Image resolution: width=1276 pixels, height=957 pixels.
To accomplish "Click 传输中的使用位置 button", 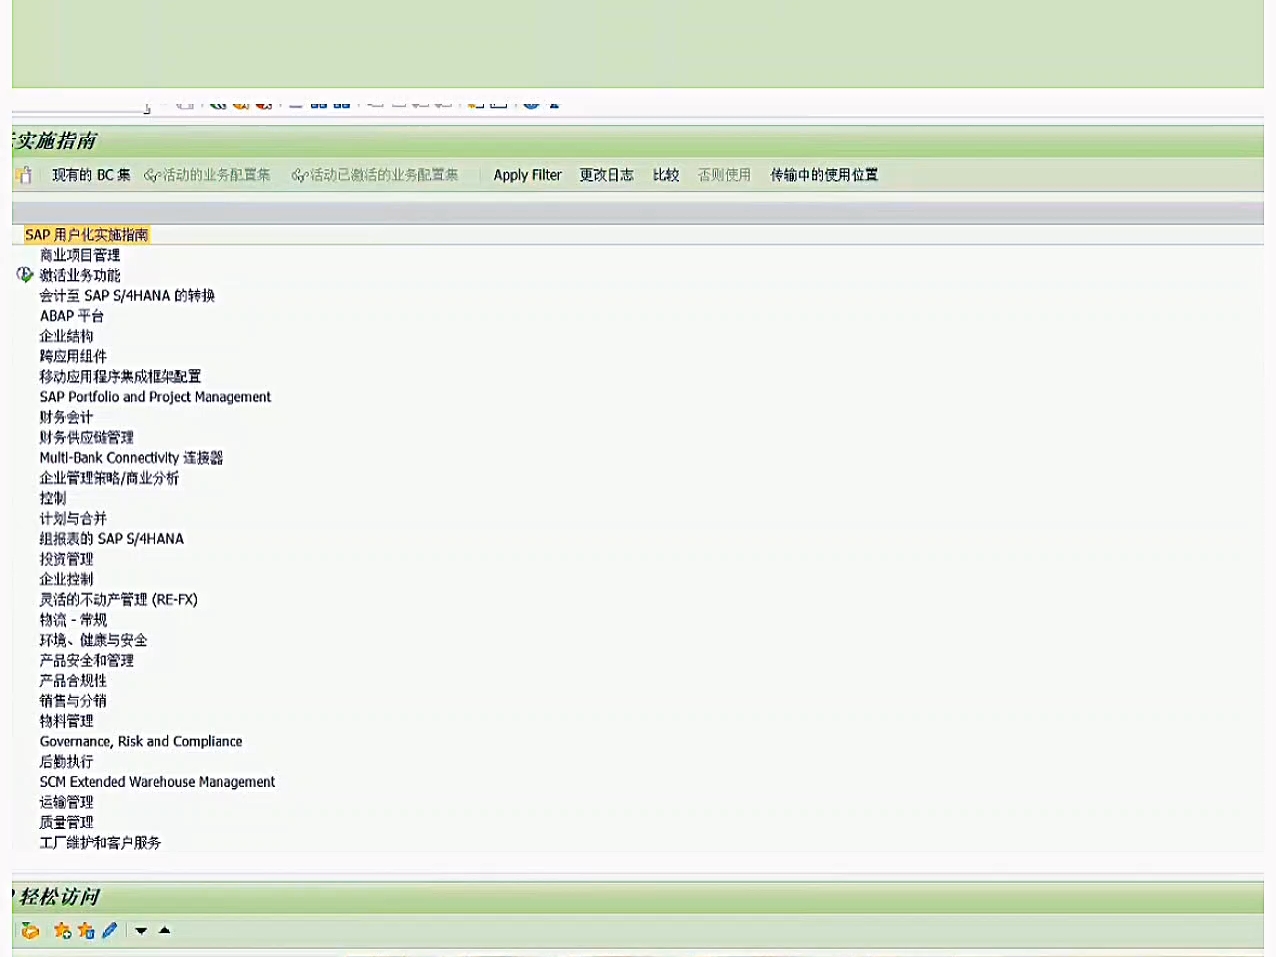I will [824, 175].
